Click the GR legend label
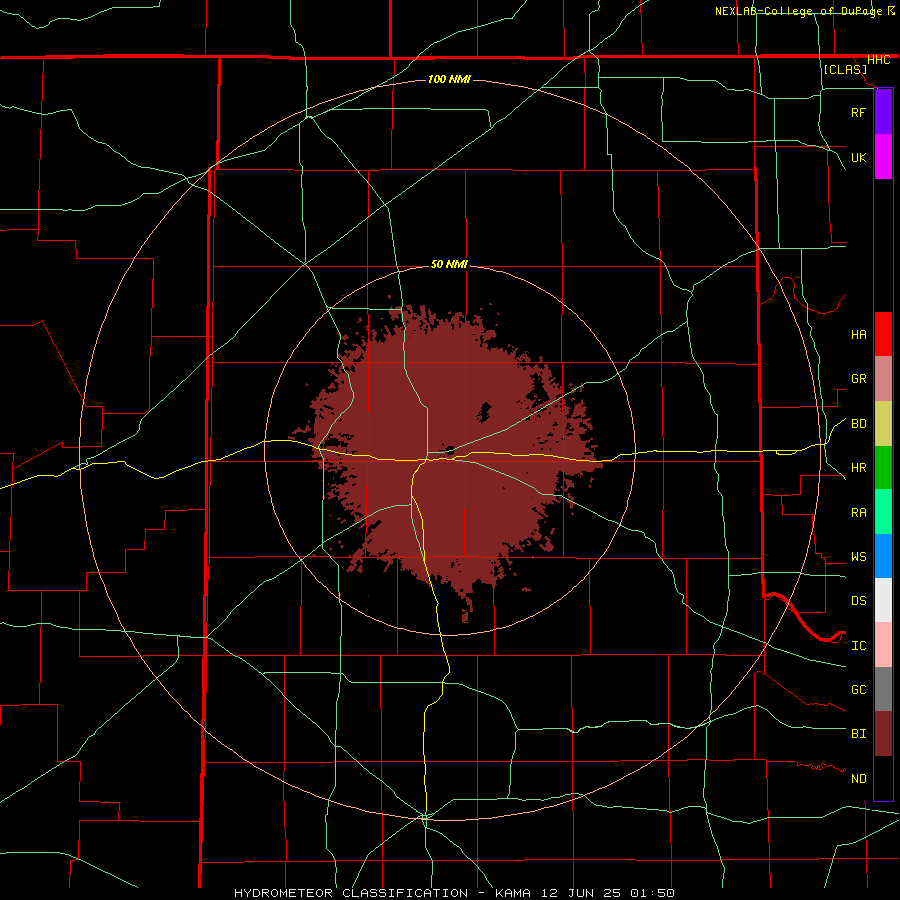Viewport: 900px width, 900px height. [x=858, y=379]
